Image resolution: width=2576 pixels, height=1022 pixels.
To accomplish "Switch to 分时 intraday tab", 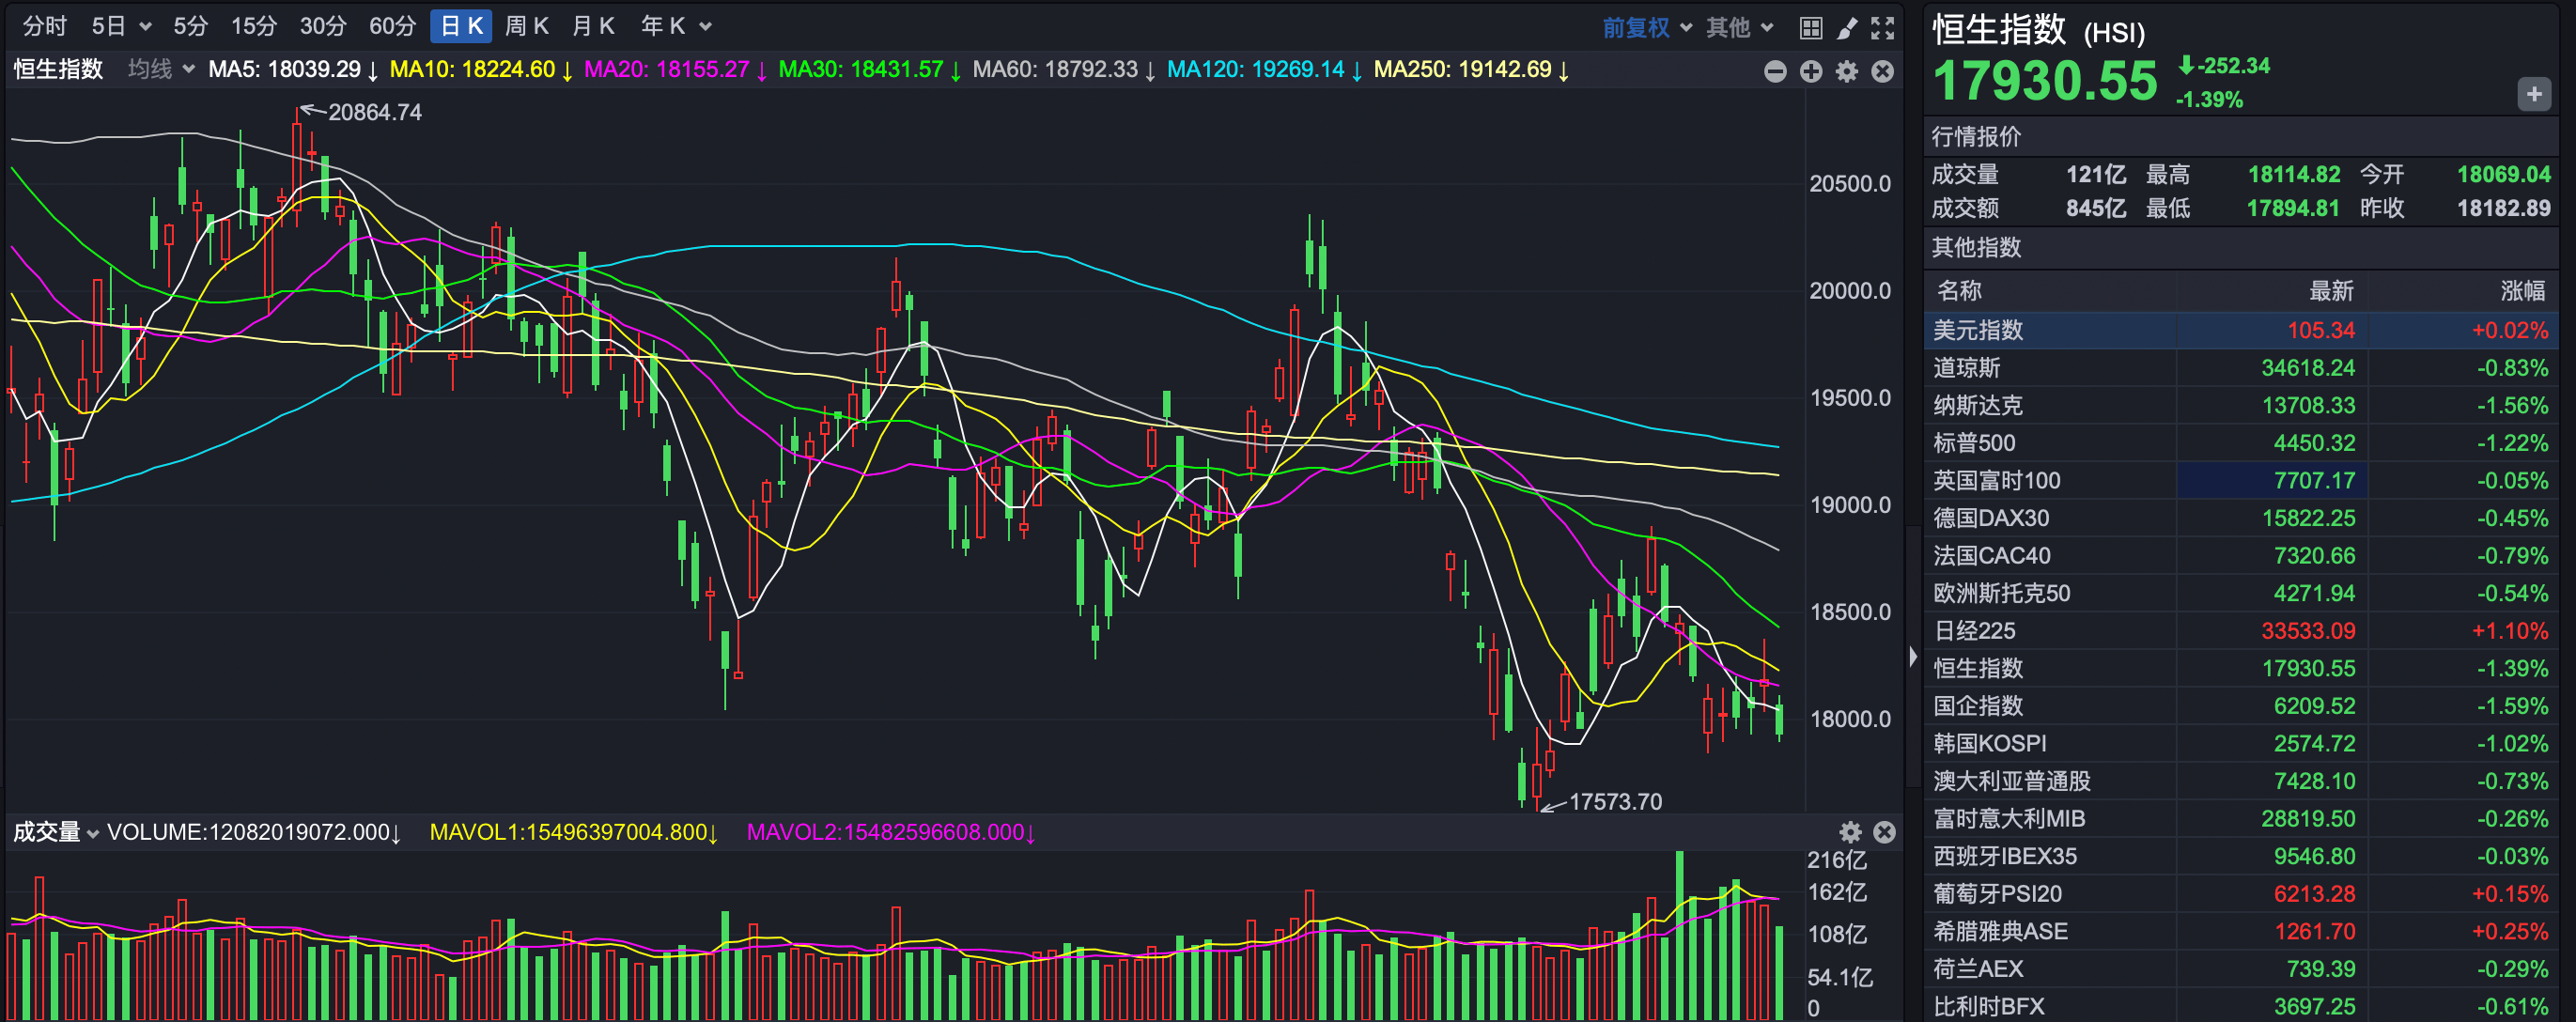I will pyautogui.click(x=44, y=26).
